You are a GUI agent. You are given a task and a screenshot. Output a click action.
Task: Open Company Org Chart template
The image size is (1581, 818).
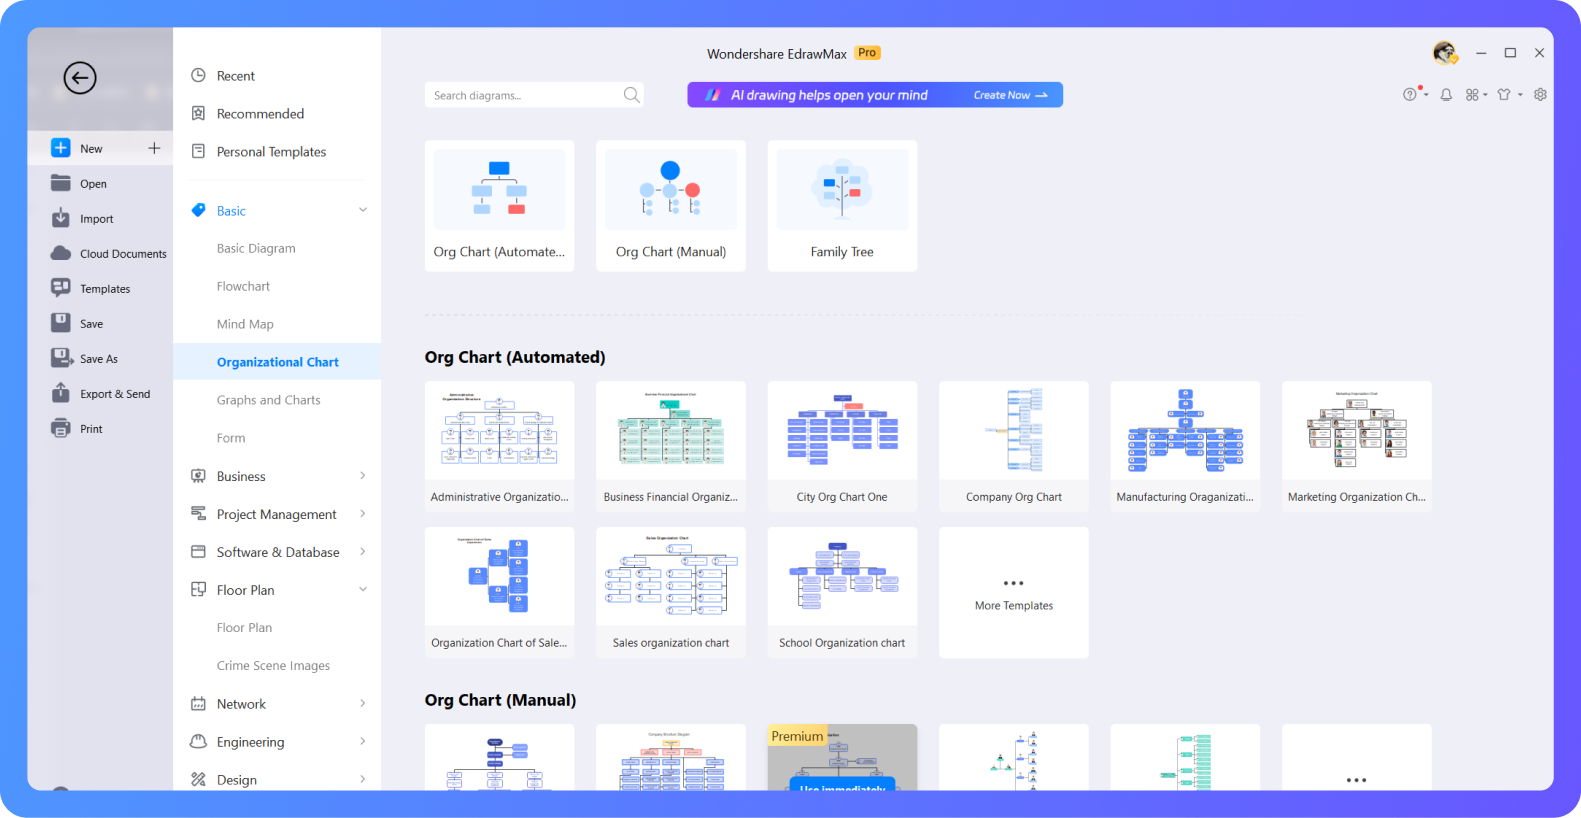pyautogui.click(x=1014, y=446)
